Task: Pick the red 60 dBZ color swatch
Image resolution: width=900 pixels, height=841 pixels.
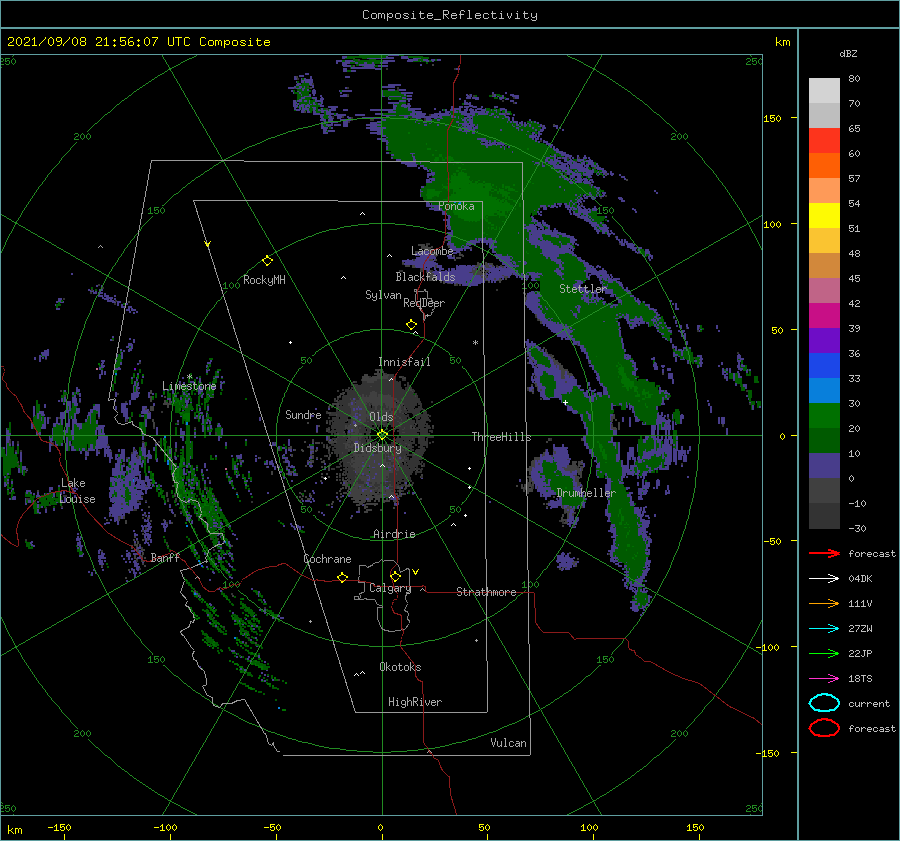Action: coord(824,141)
